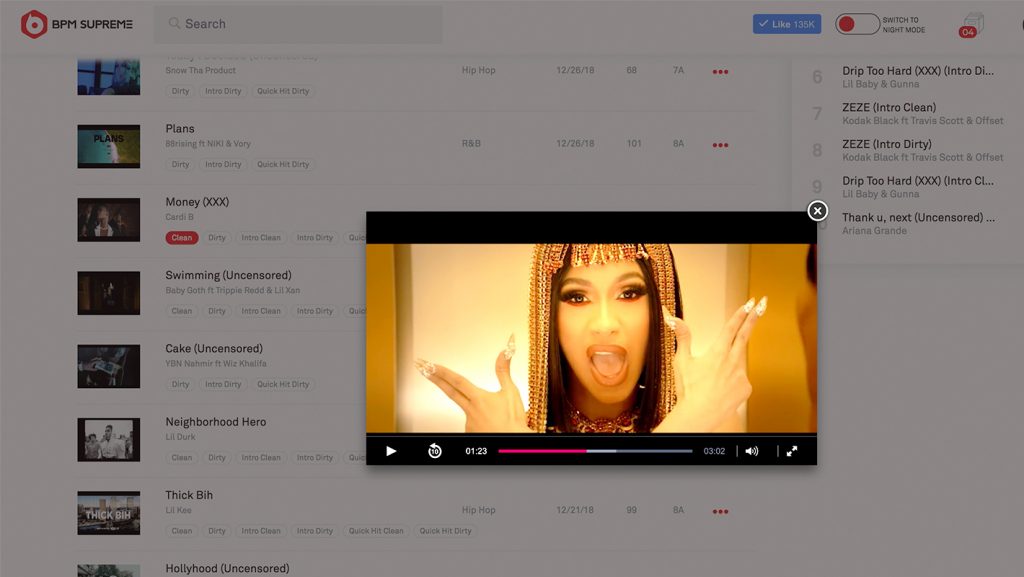Mute the video volume
The width and height of the screenshot is (1024, 577).
[752, 451]
